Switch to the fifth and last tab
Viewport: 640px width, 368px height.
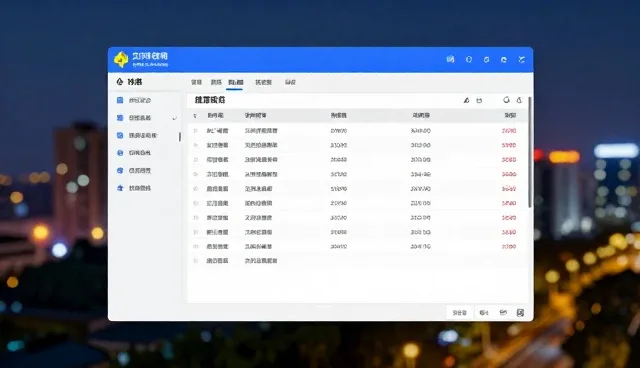290,82
